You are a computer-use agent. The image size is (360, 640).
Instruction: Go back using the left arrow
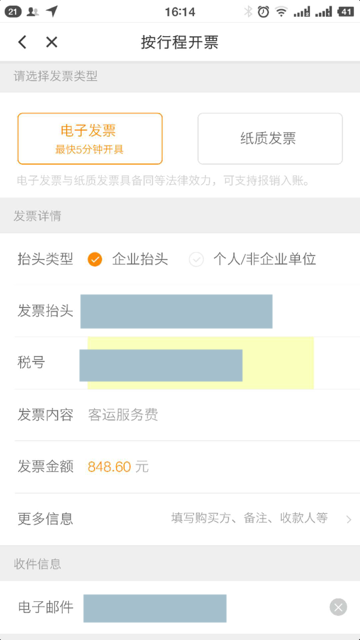(22, 42)
